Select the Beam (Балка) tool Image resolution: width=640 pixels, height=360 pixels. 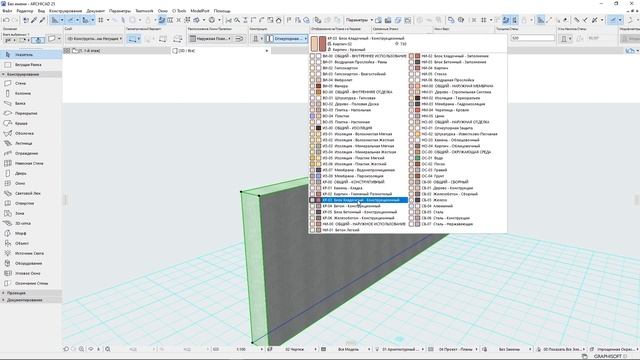pyautogui.click(x=31, y=103)
